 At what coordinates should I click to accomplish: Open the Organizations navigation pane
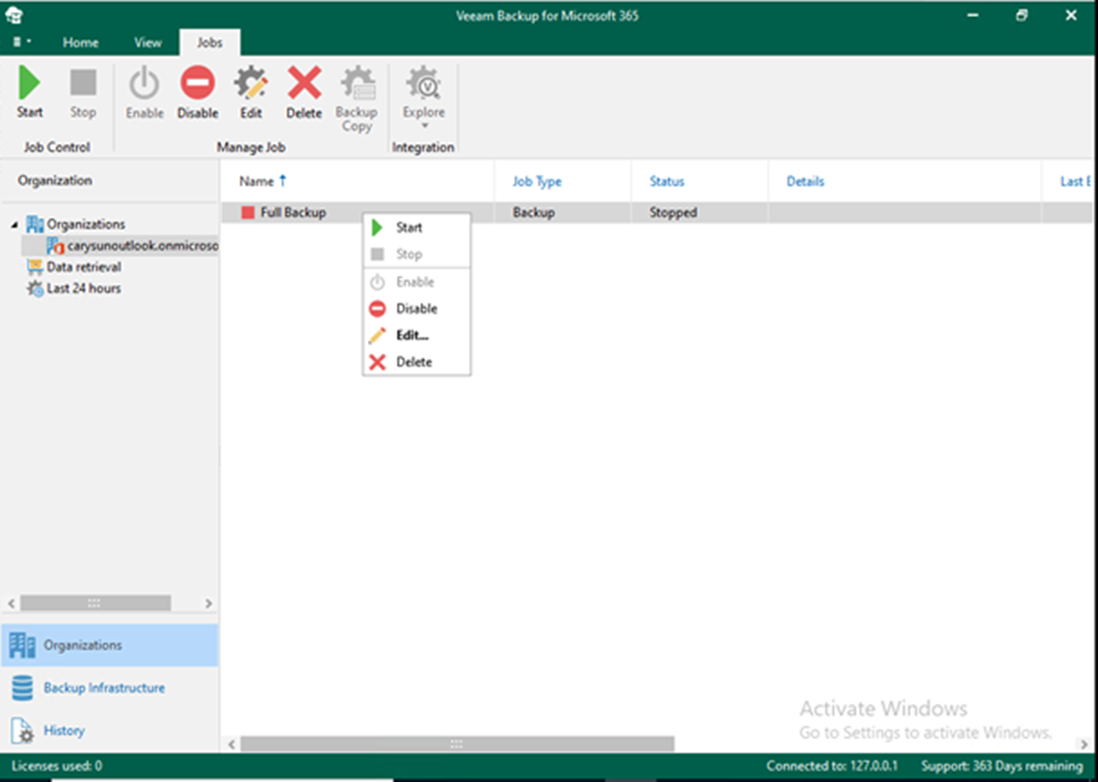pos(110,645)
